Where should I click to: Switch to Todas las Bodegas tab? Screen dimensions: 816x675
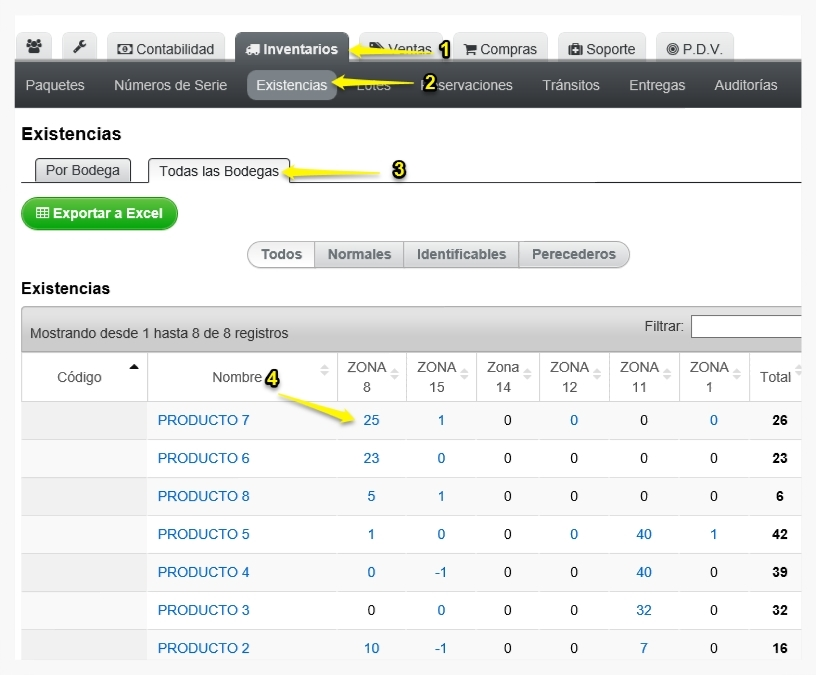click(219, 171)
